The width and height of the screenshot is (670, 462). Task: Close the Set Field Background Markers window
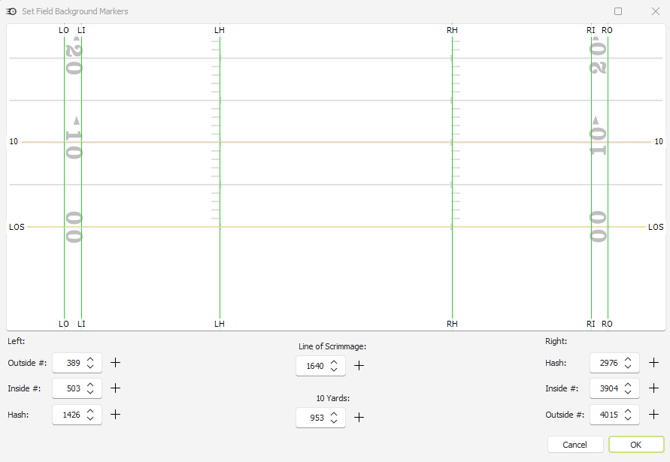pos(655,11)
